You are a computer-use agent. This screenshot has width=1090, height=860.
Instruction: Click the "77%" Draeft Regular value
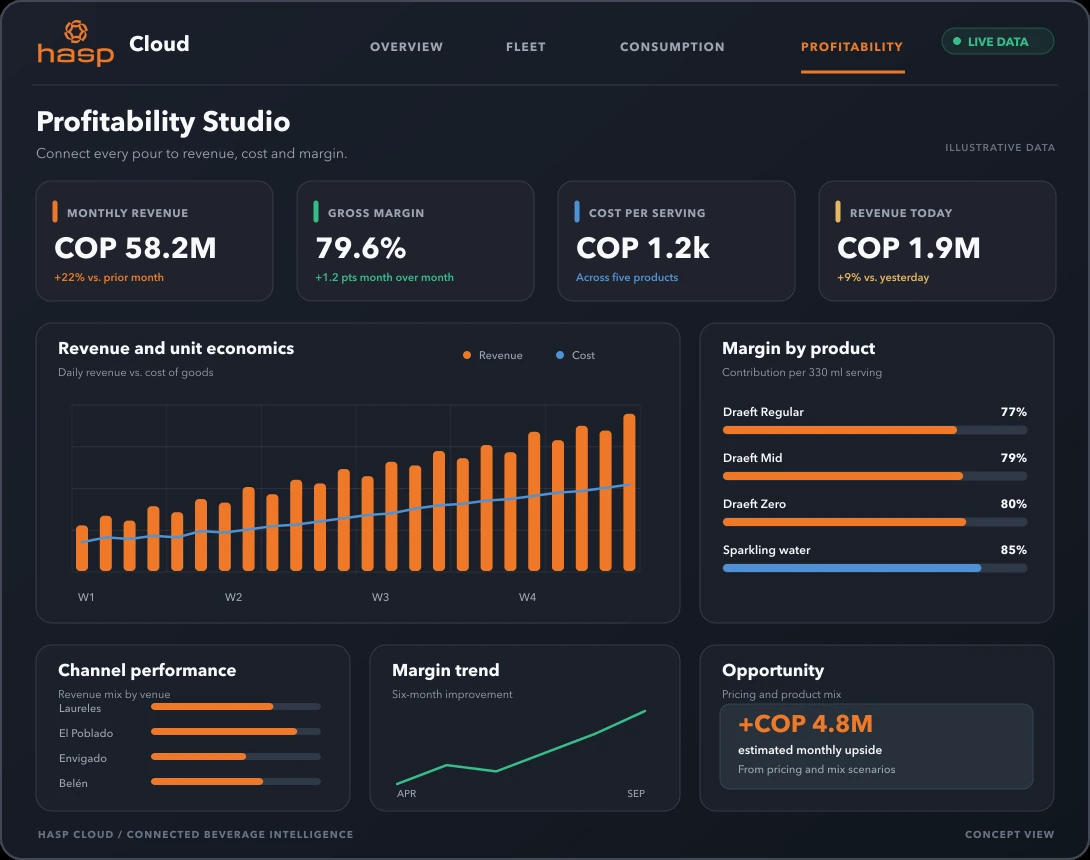tap(1014, 412)
